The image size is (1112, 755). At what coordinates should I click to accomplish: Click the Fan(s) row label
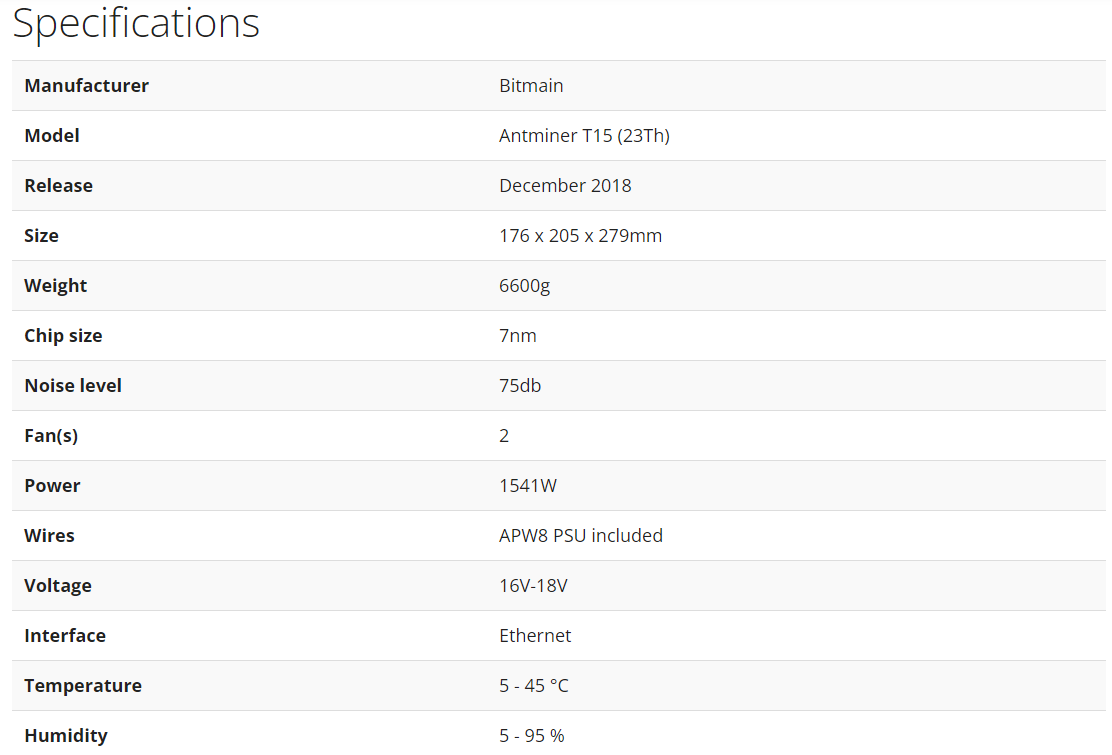click(51, 436)
